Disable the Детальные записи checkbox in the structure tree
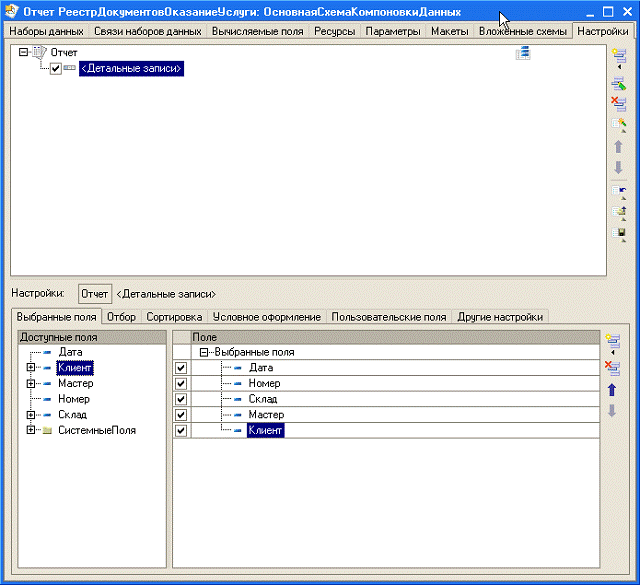 [56, 69]
